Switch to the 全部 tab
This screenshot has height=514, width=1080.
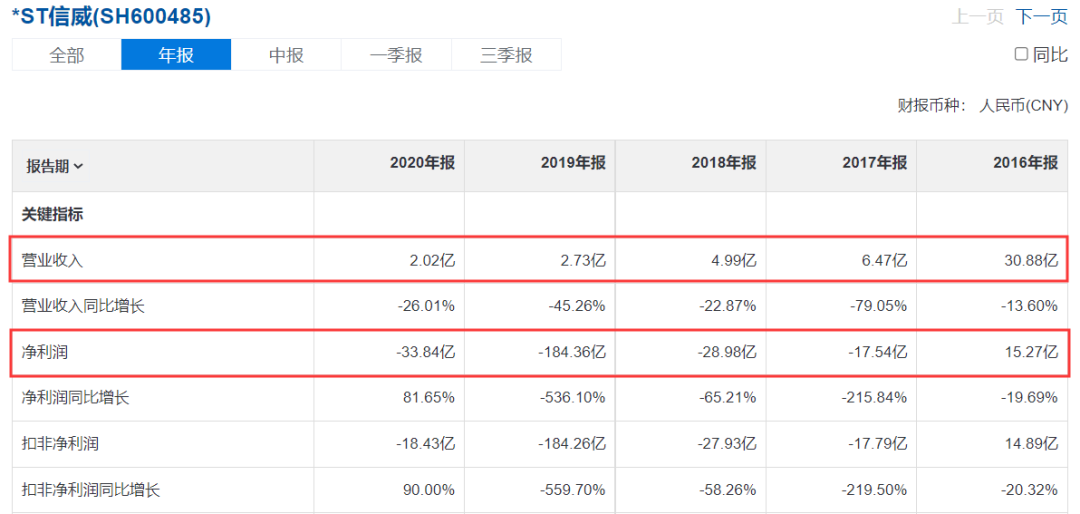tap(67, 55)
